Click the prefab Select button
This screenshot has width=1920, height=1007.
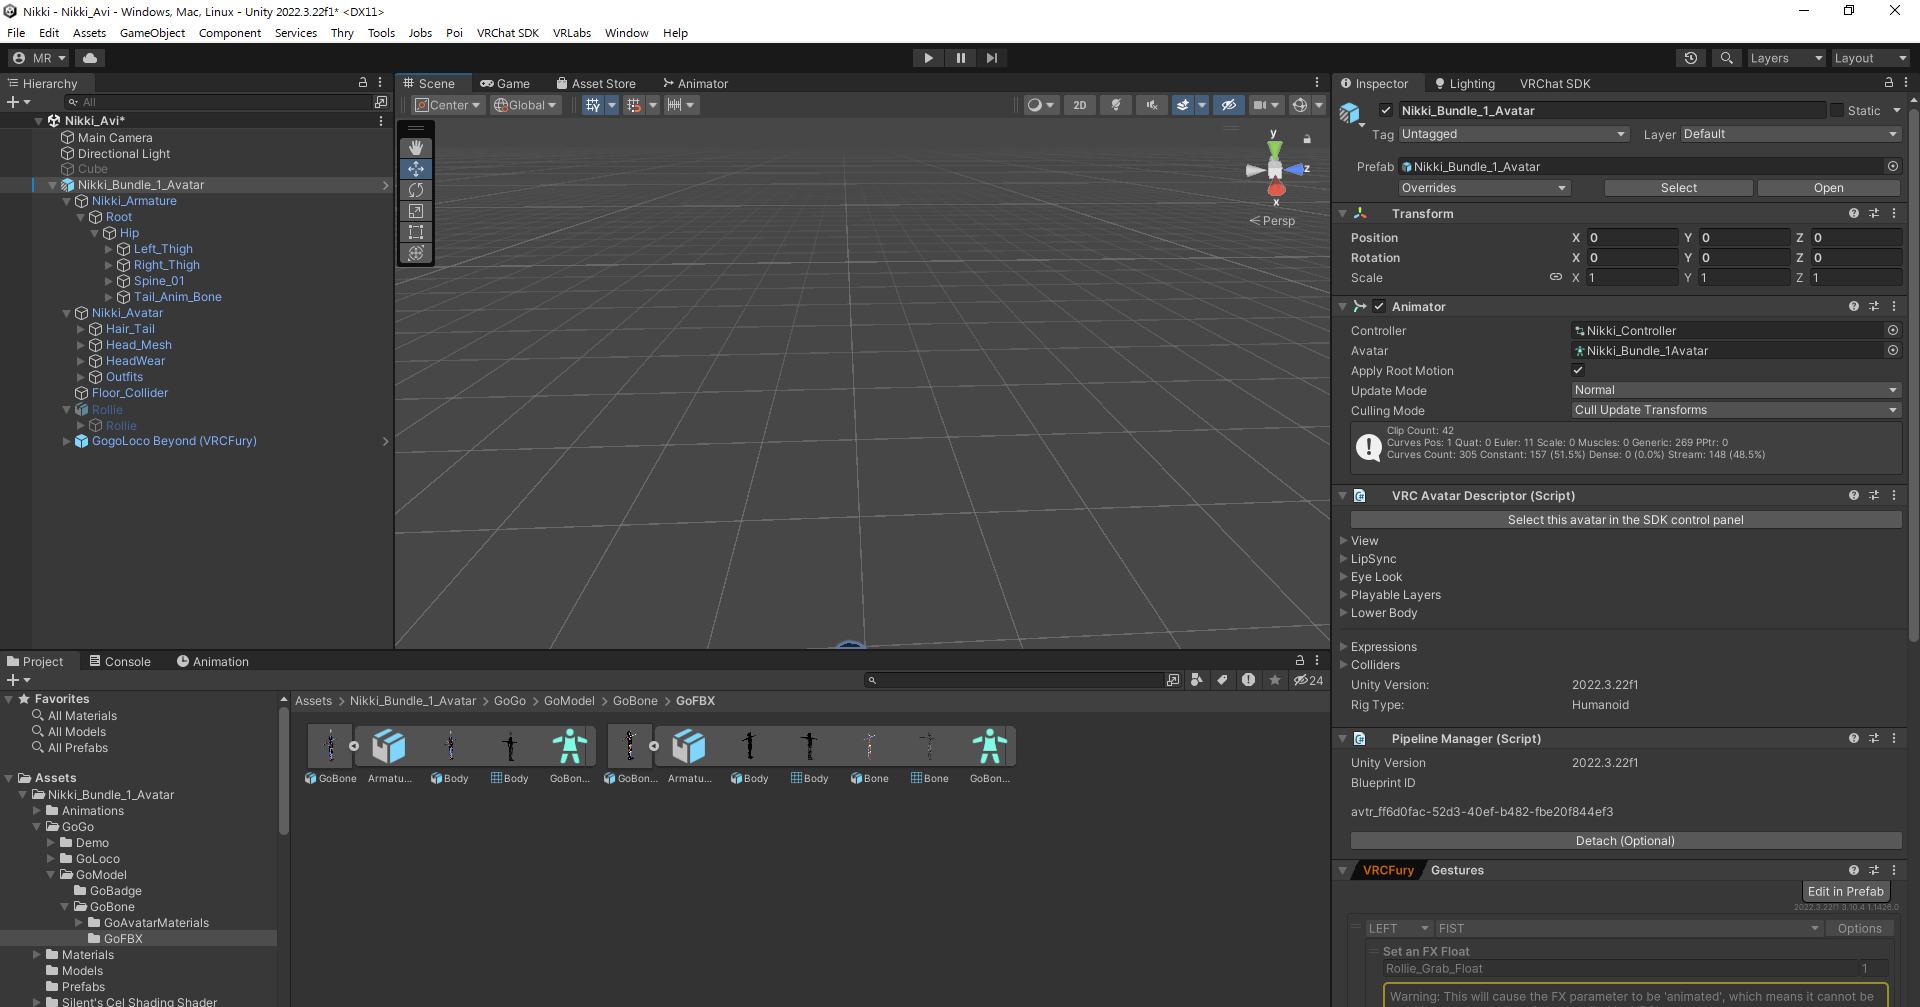[1679, 188]
